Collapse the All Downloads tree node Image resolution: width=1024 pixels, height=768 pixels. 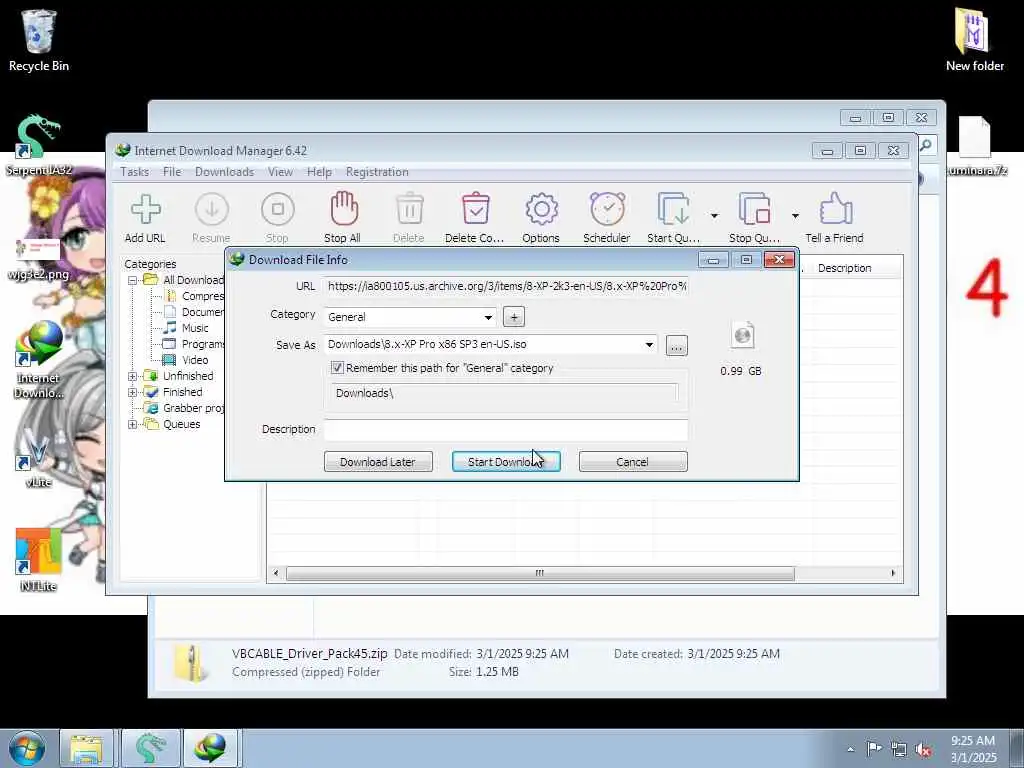point(133,280)
